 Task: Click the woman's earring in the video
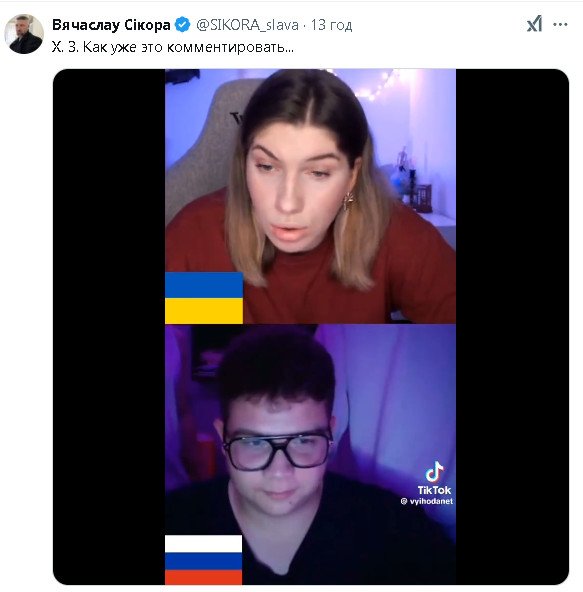tap(348, 202)
